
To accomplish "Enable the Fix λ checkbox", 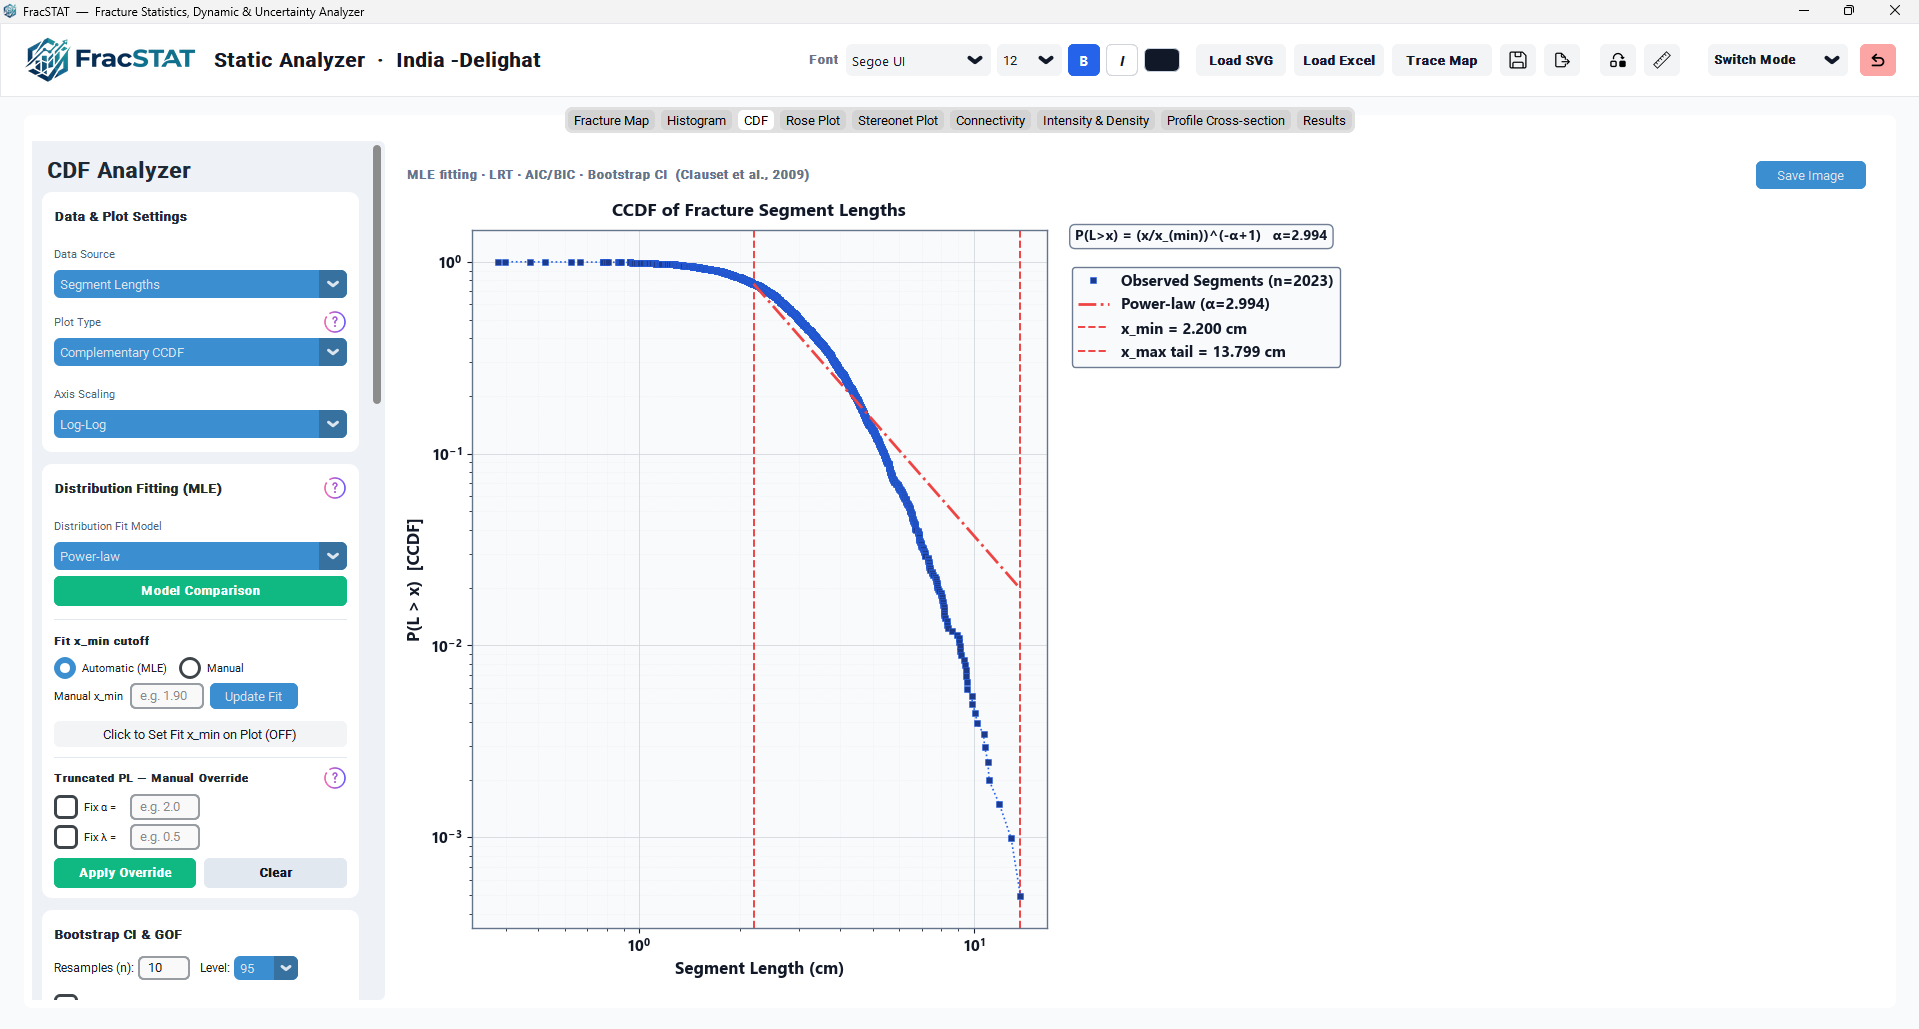I will tap(66, 837).
